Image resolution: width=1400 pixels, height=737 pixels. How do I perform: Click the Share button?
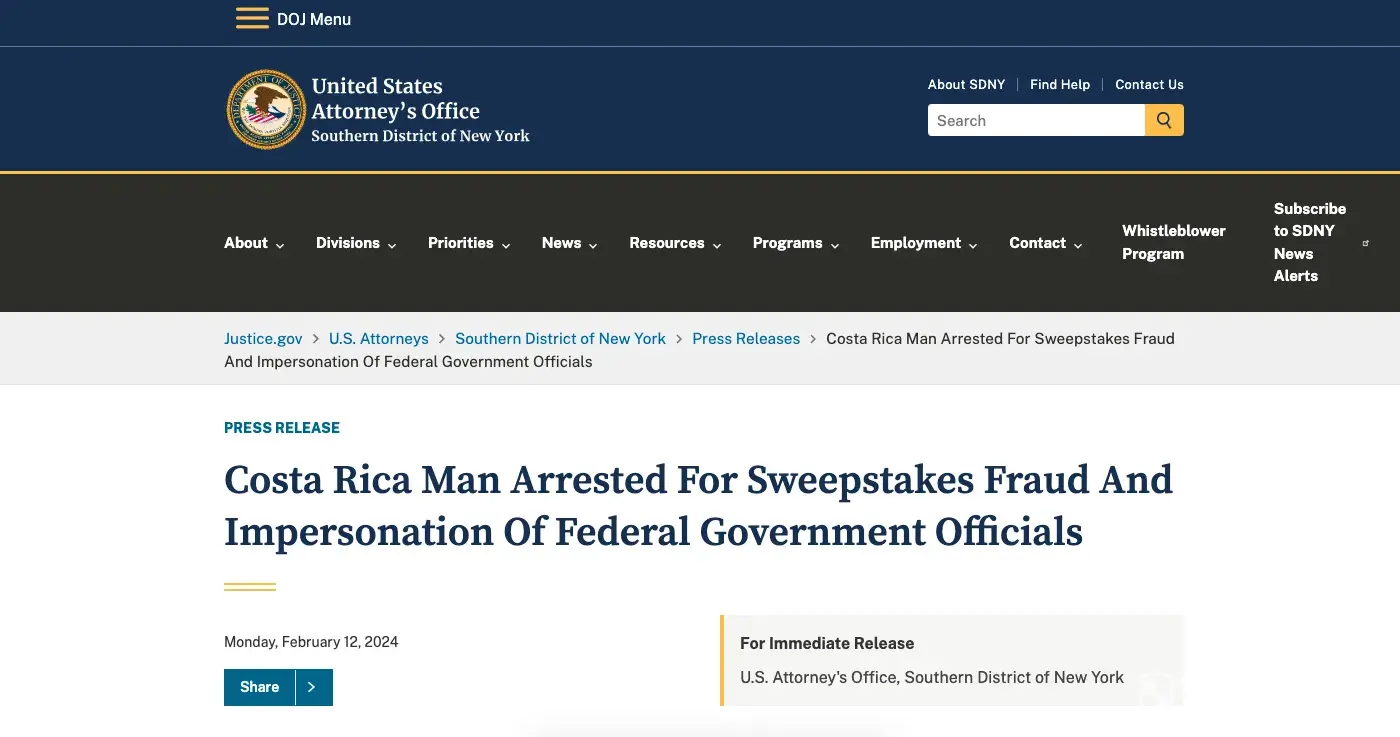(260, 687)
